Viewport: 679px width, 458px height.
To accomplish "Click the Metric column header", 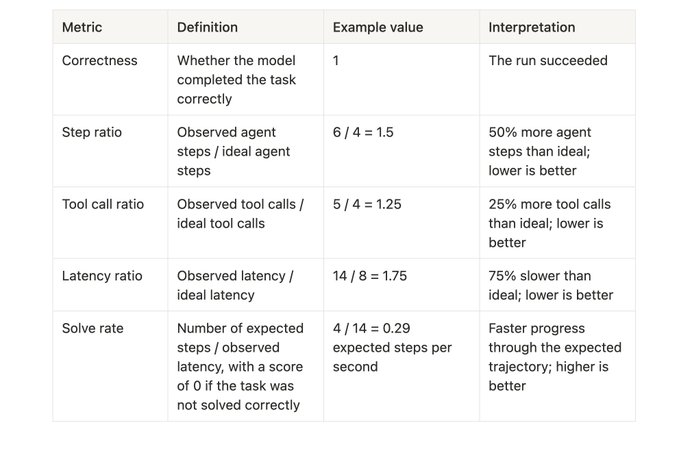I will click(82, 27).
